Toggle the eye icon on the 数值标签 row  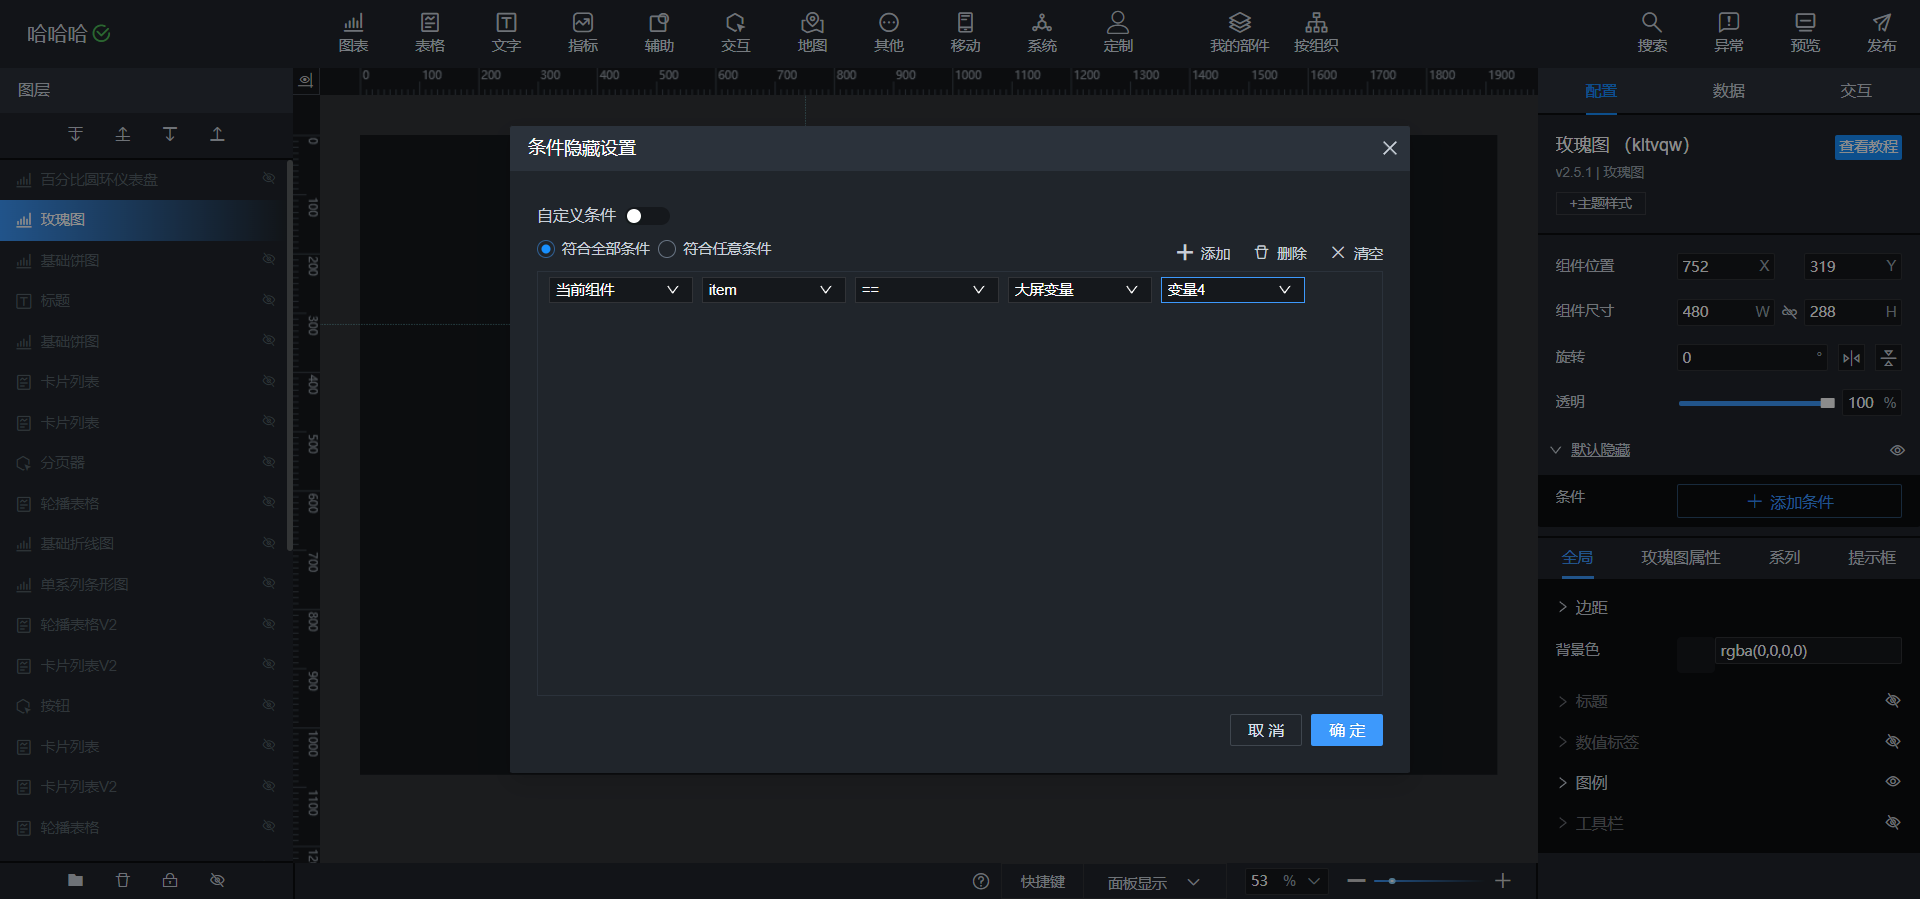click(1893, 742)
